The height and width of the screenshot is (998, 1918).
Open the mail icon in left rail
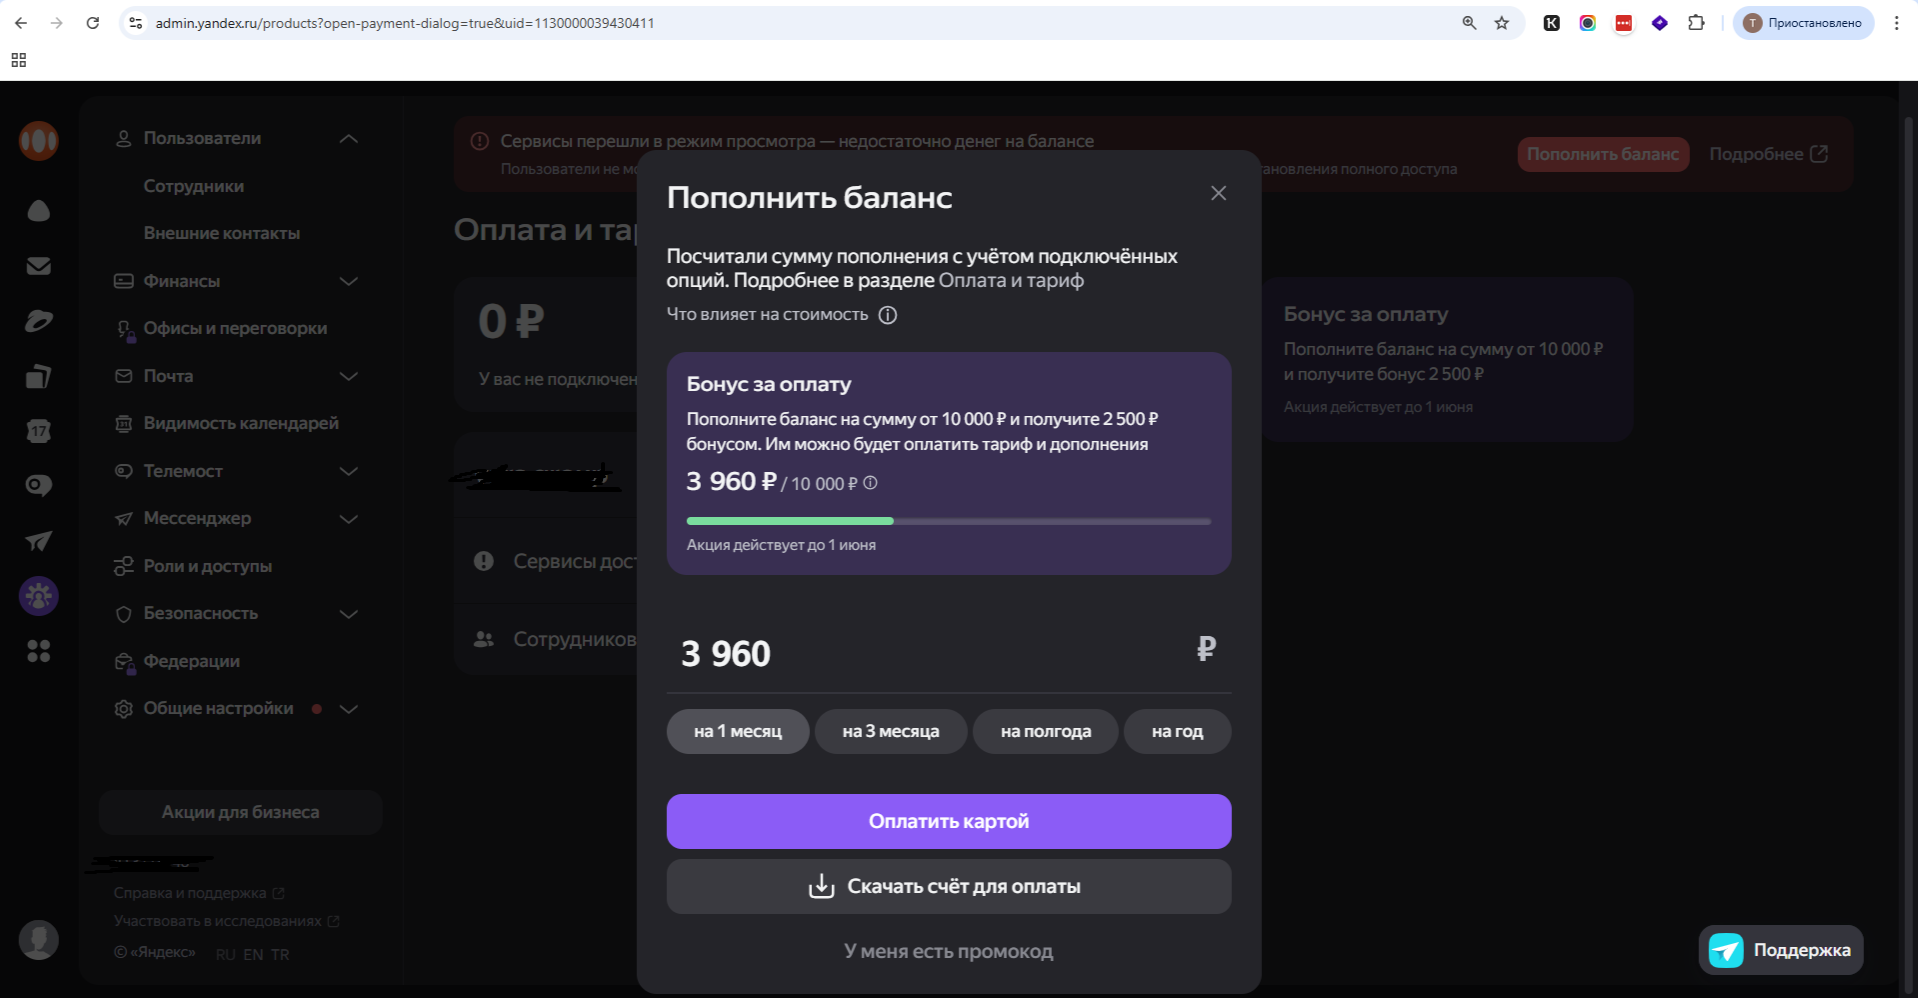pos(38,266)
